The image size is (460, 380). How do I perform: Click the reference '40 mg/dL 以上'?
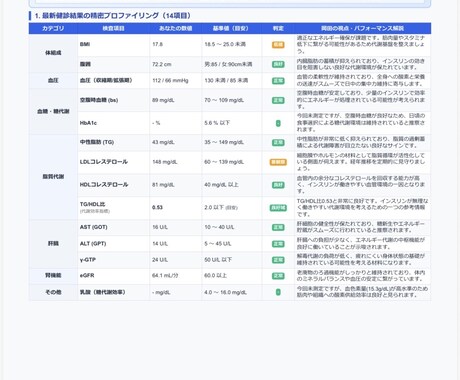point(221,185)
